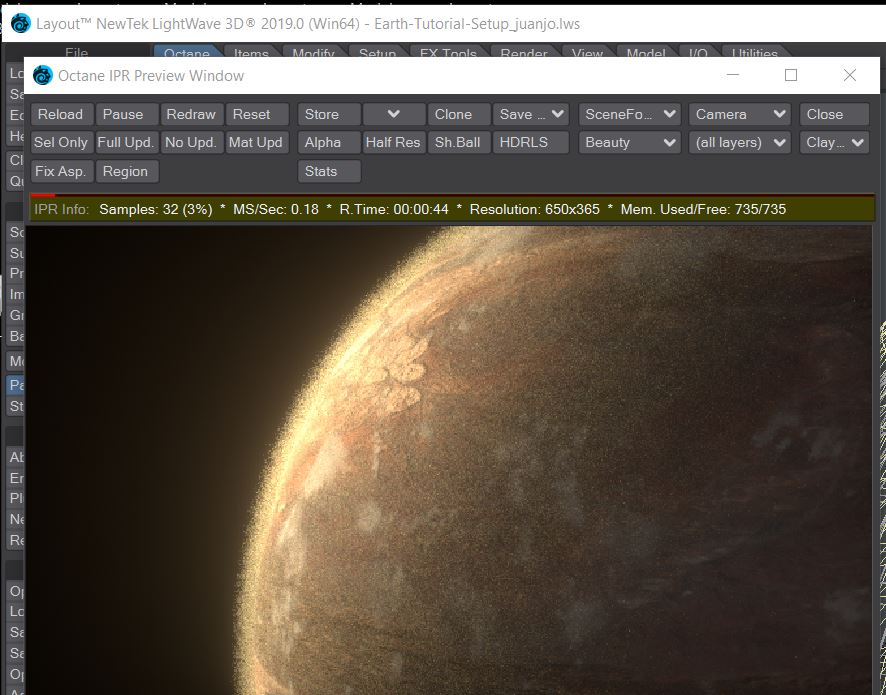This screenshot has width=886, height=695.
Task: Open the Beauty render pass dropdown
Action: tap(629, 142)
